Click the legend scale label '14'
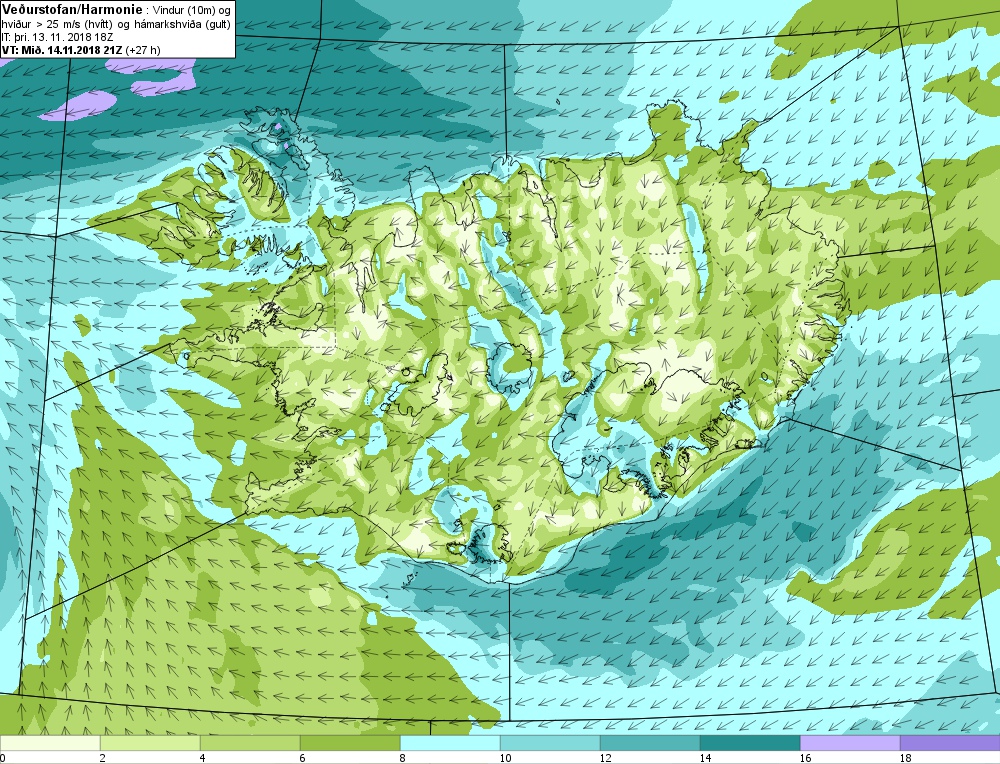The height and width of the screenshot is (764, 1000). click(705, 758)
